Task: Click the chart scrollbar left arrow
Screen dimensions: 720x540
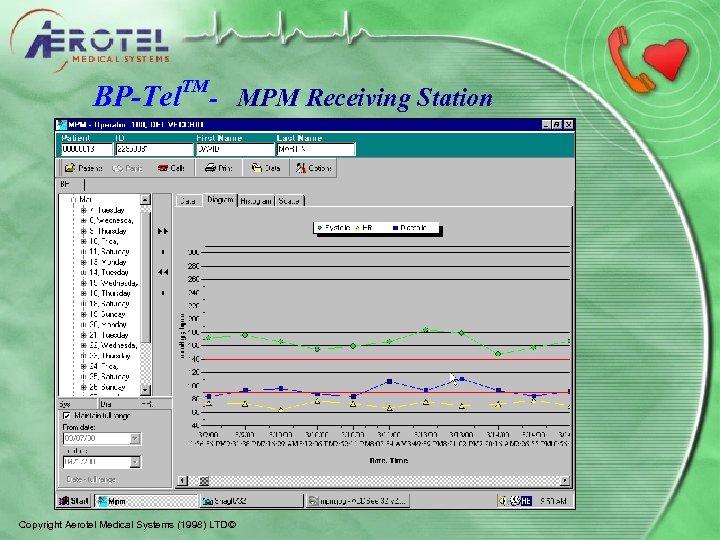Action: 182,481
